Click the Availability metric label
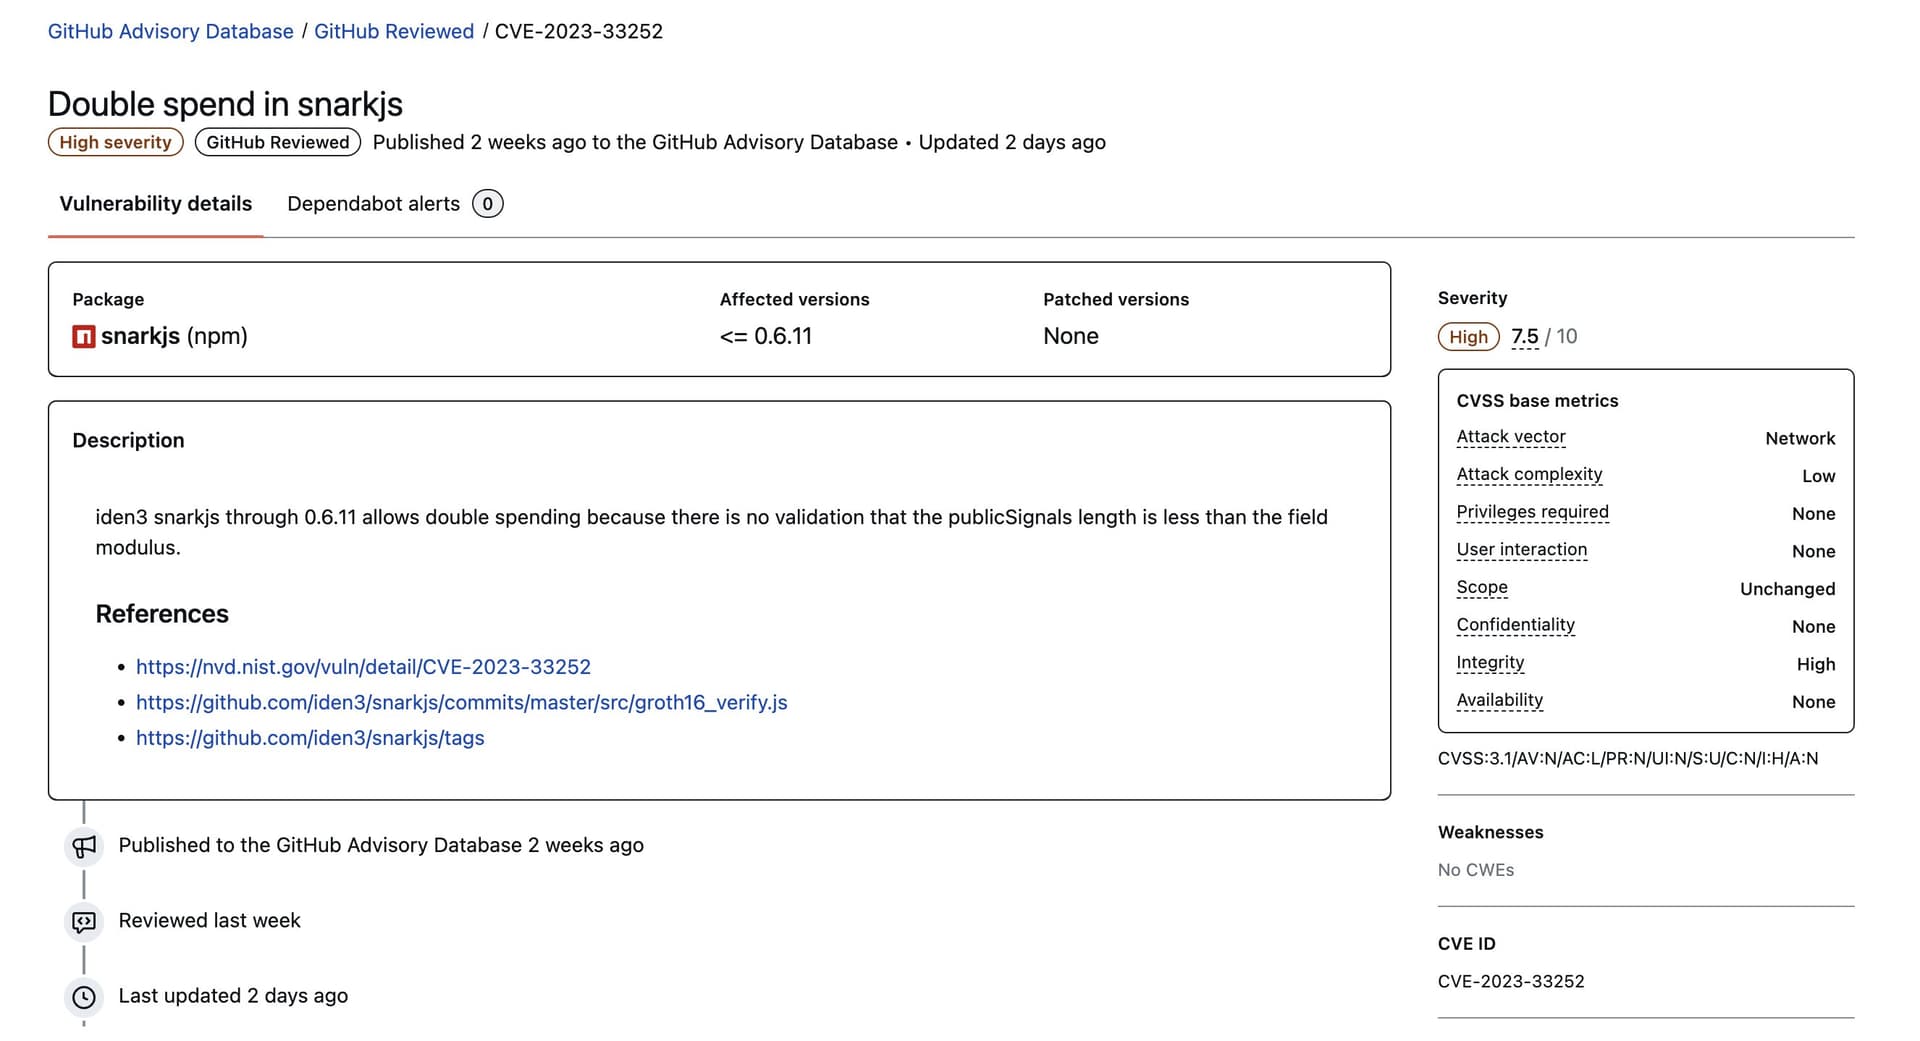The image size is (1920, 1041). point(1499,700)
